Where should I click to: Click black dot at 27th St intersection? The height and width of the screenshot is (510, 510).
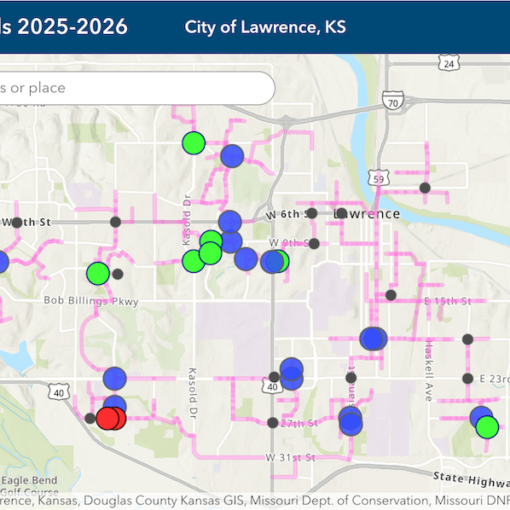(x=273, y=423)
